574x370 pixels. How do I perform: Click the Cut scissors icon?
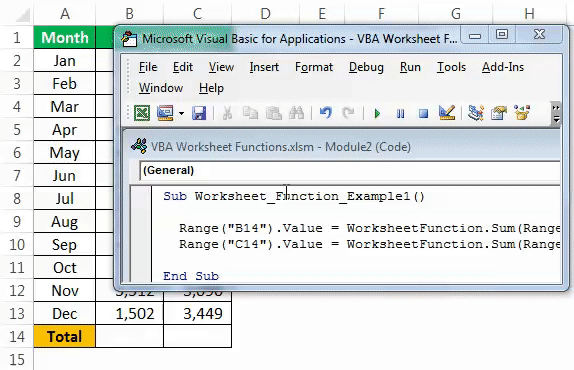(227, 113)
